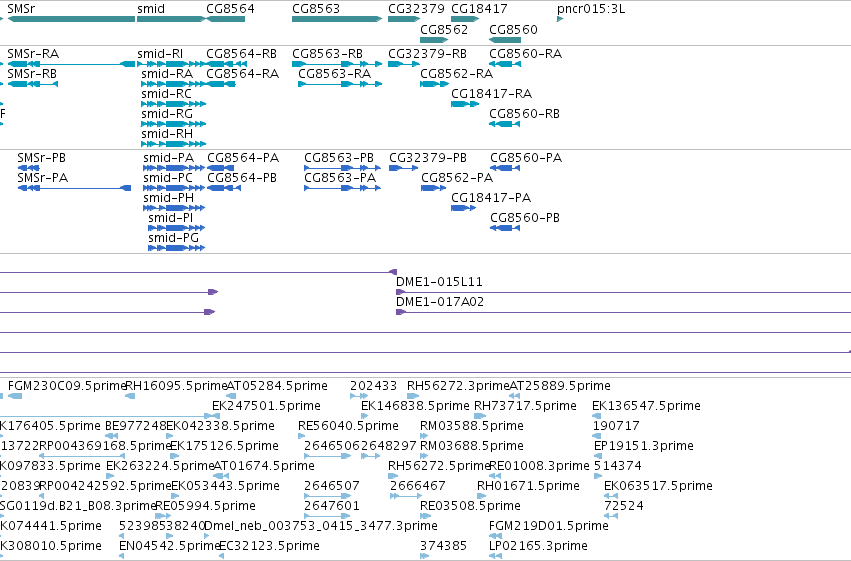Select transcript smid-RH
The height and width of the screenshot is (561, 851).
(x=167, y=134)
